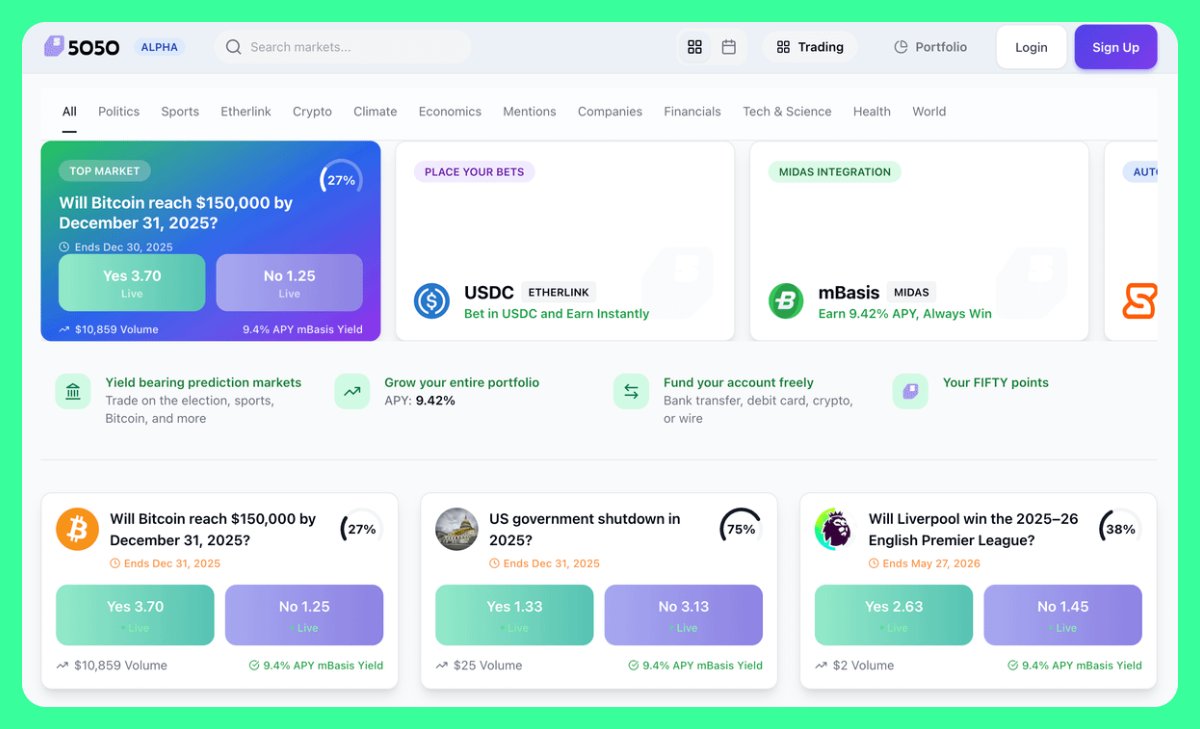
Task: Select the Sports tab
Action: [180, 112]
